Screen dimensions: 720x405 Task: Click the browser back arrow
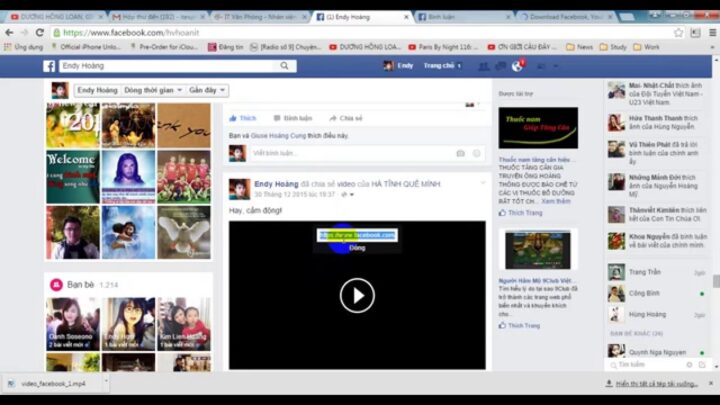click(x=9, y=33)
